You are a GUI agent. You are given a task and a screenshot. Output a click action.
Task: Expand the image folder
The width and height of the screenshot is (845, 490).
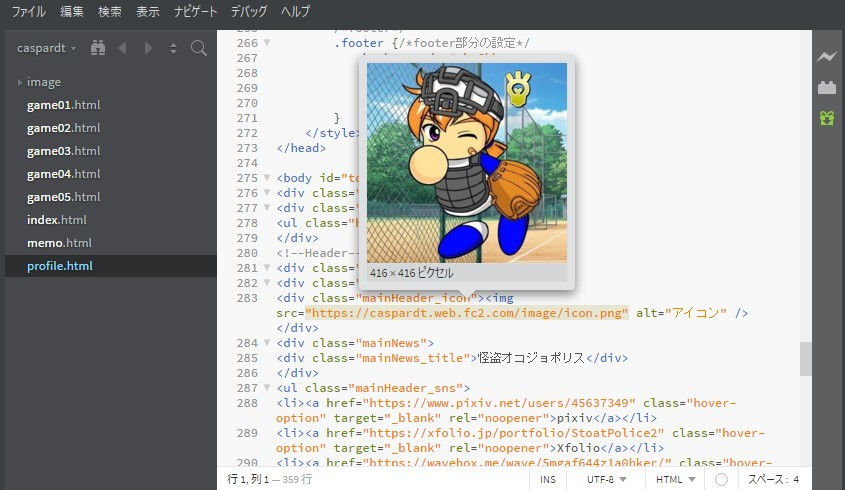[x=20, y=82]
